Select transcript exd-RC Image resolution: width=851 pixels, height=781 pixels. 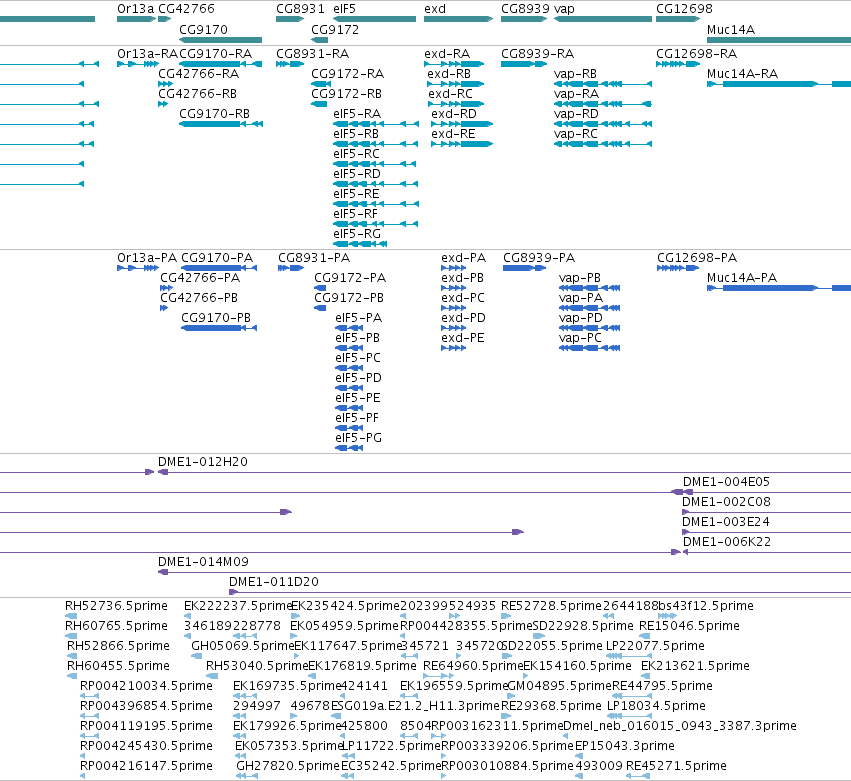pos(456,104)
